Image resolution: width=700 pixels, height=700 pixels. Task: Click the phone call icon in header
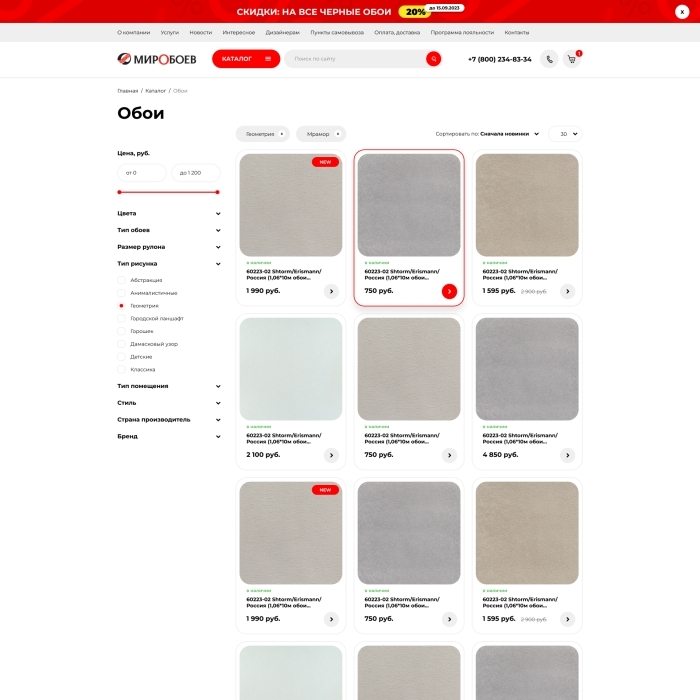click(x=549, y=59)
